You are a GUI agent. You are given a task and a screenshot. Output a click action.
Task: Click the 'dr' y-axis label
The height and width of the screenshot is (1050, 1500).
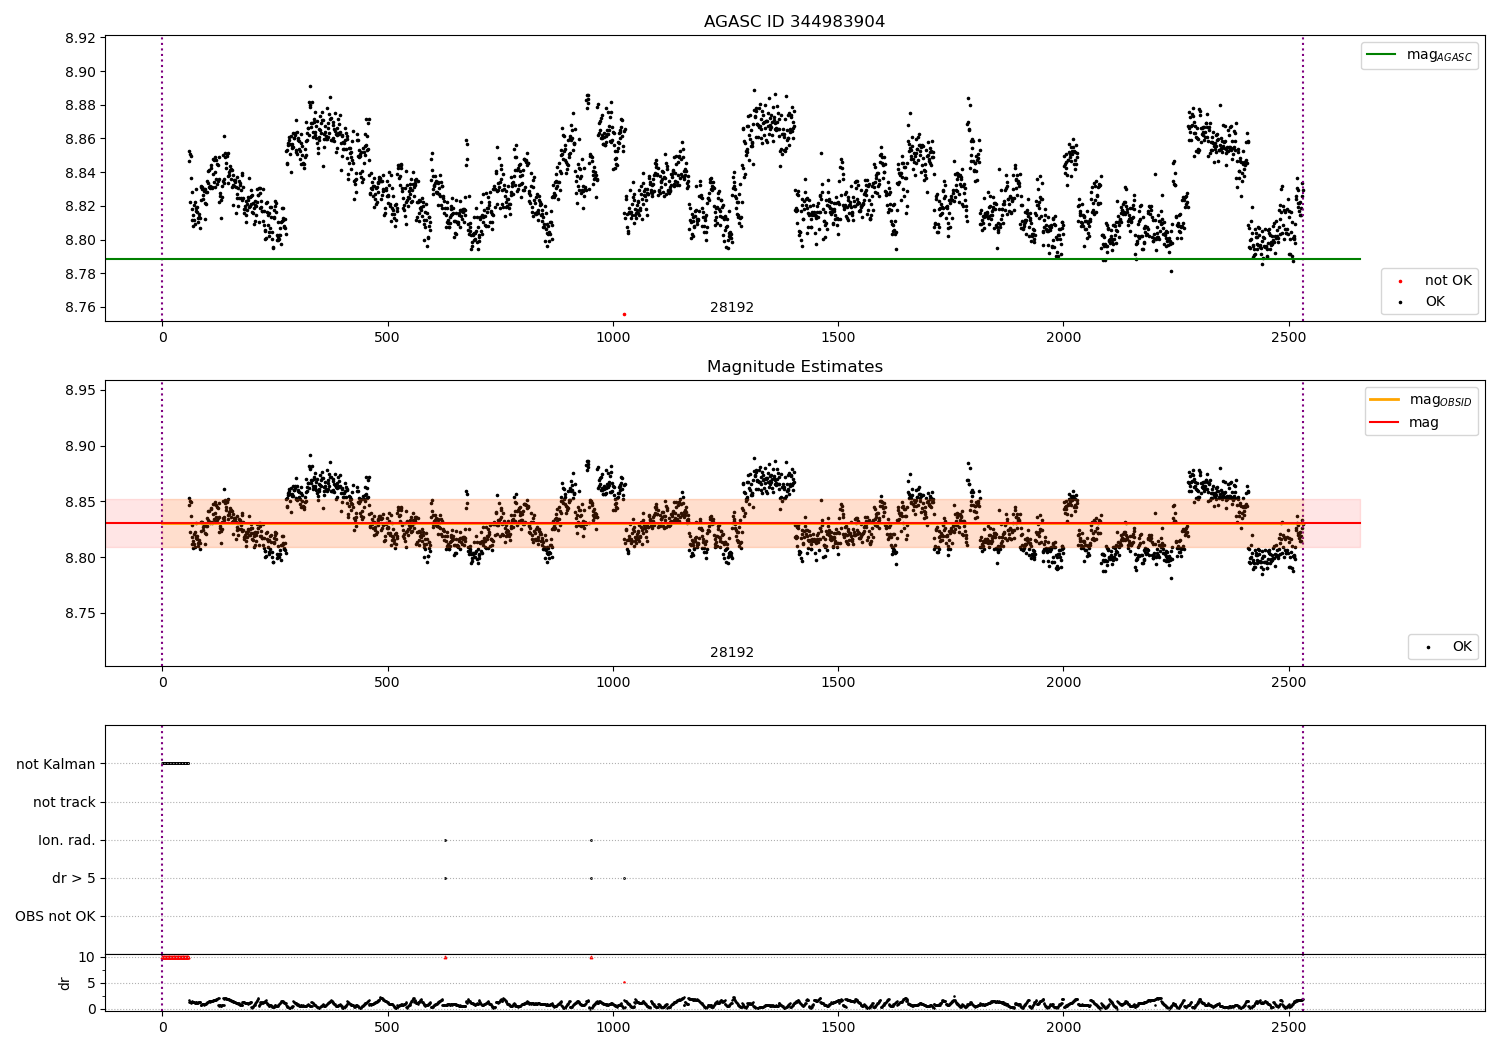point(65,983)
